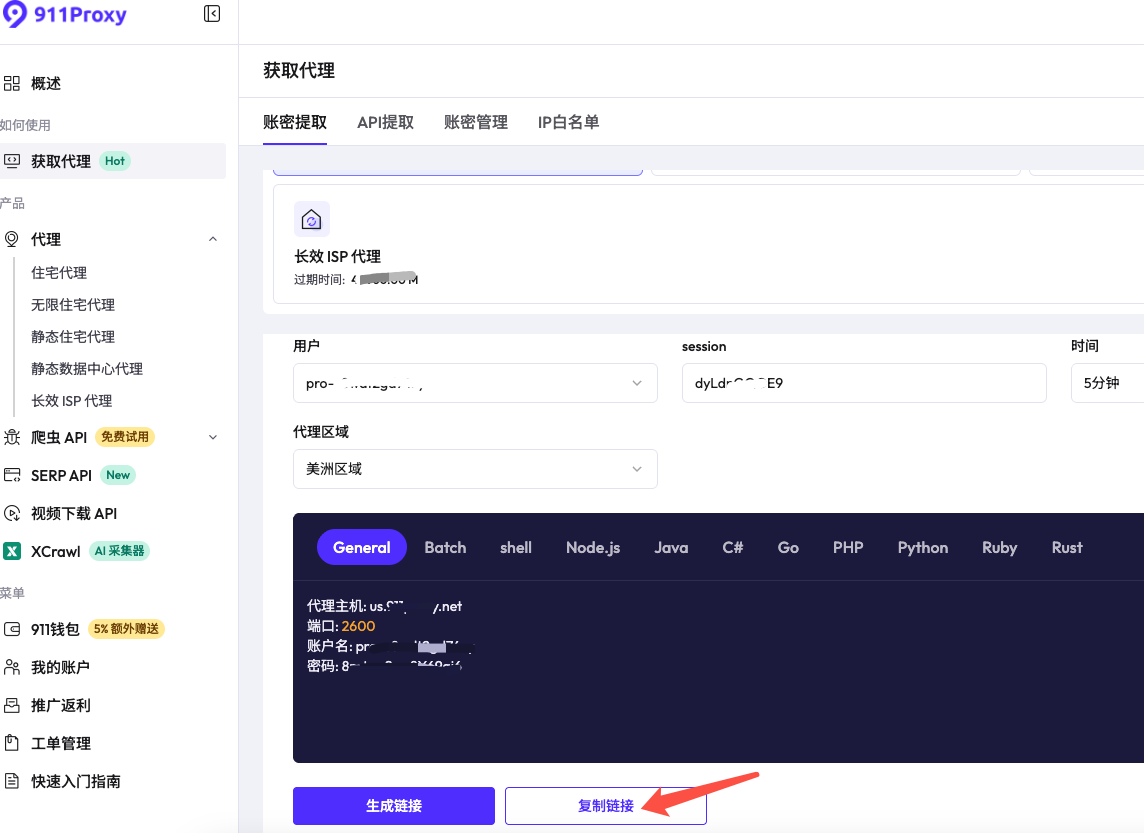1144x833 pixels.
Task: Click the 快速入门指南 document icon
Action: point(12,781)
